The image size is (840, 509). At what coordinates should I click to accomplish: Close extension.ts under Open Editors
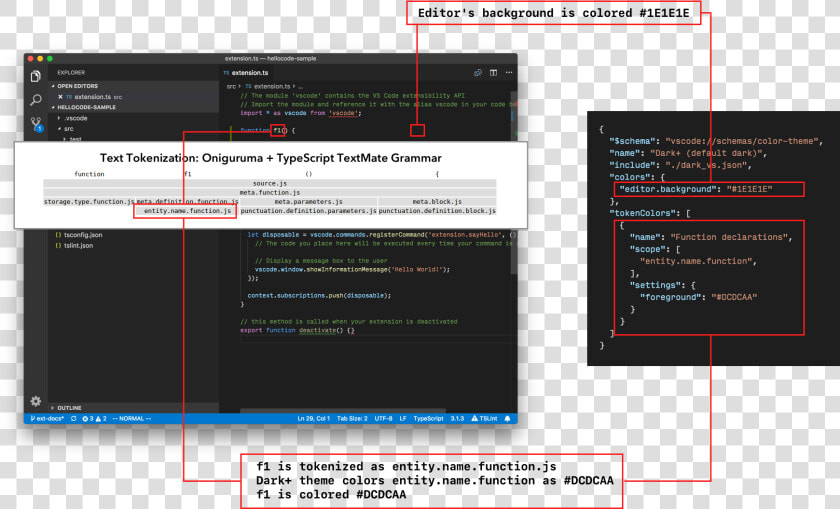coord(61,97)
